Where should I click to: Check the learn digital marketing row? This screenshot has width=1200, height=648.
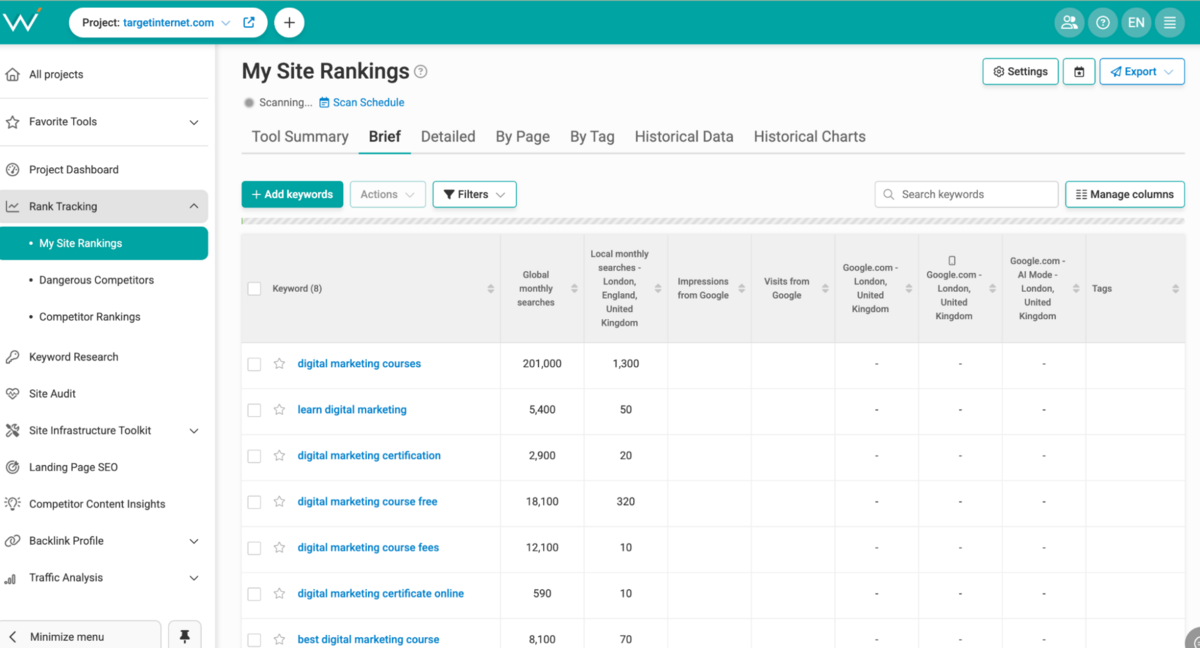click(x=254, y=410)
